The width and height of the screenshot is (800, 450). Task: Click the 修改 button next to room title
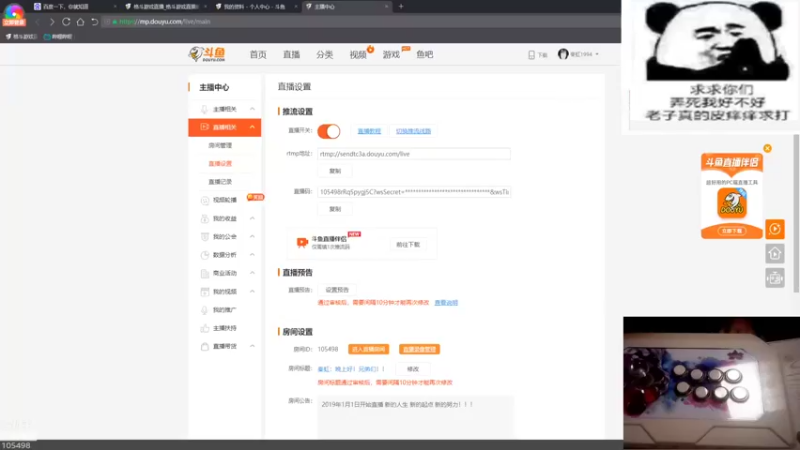tap(413, 369)
